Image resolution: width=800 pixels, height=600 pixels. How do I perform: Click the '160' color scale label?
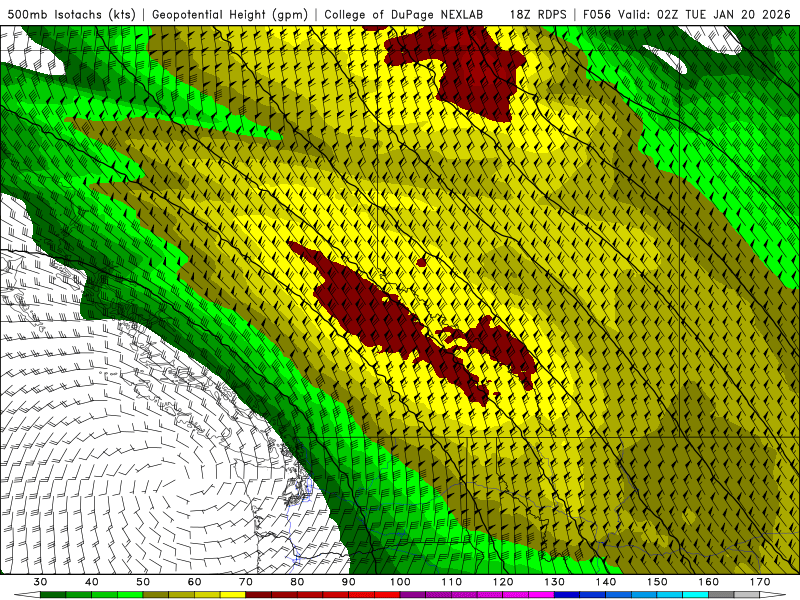[709, 582]
